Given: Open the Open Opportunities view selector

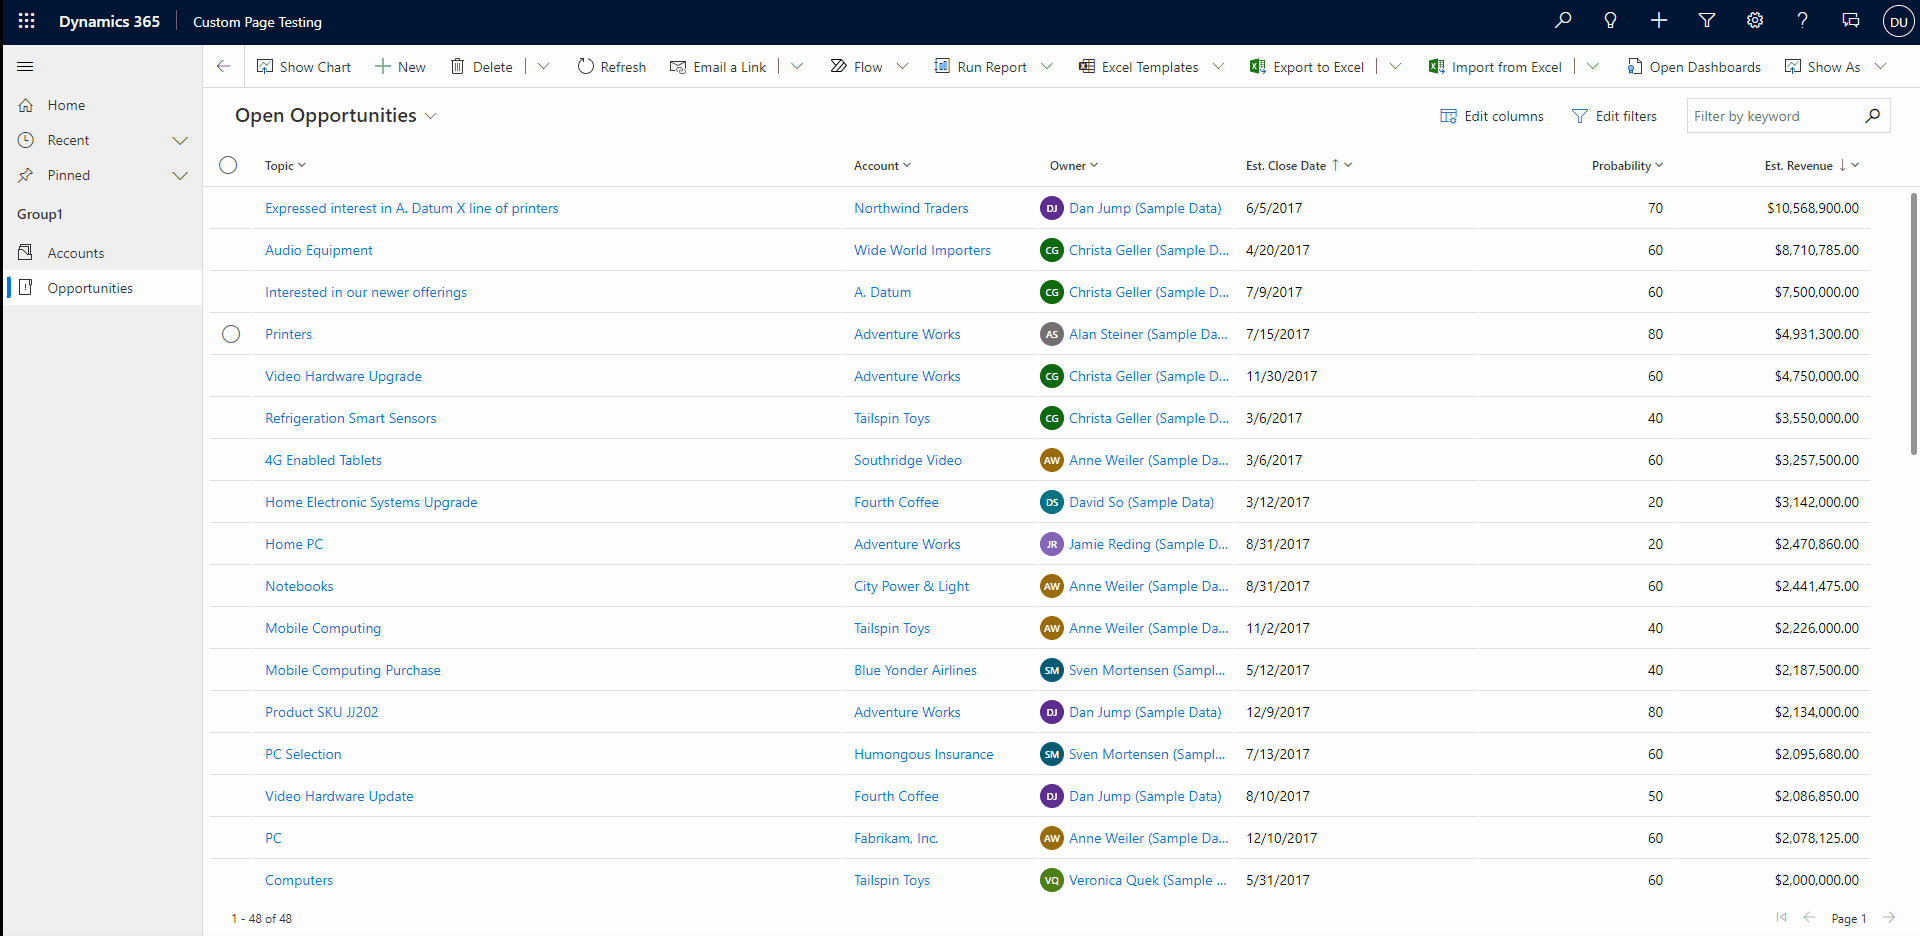Looking at the screenshot, I should 336,116.
